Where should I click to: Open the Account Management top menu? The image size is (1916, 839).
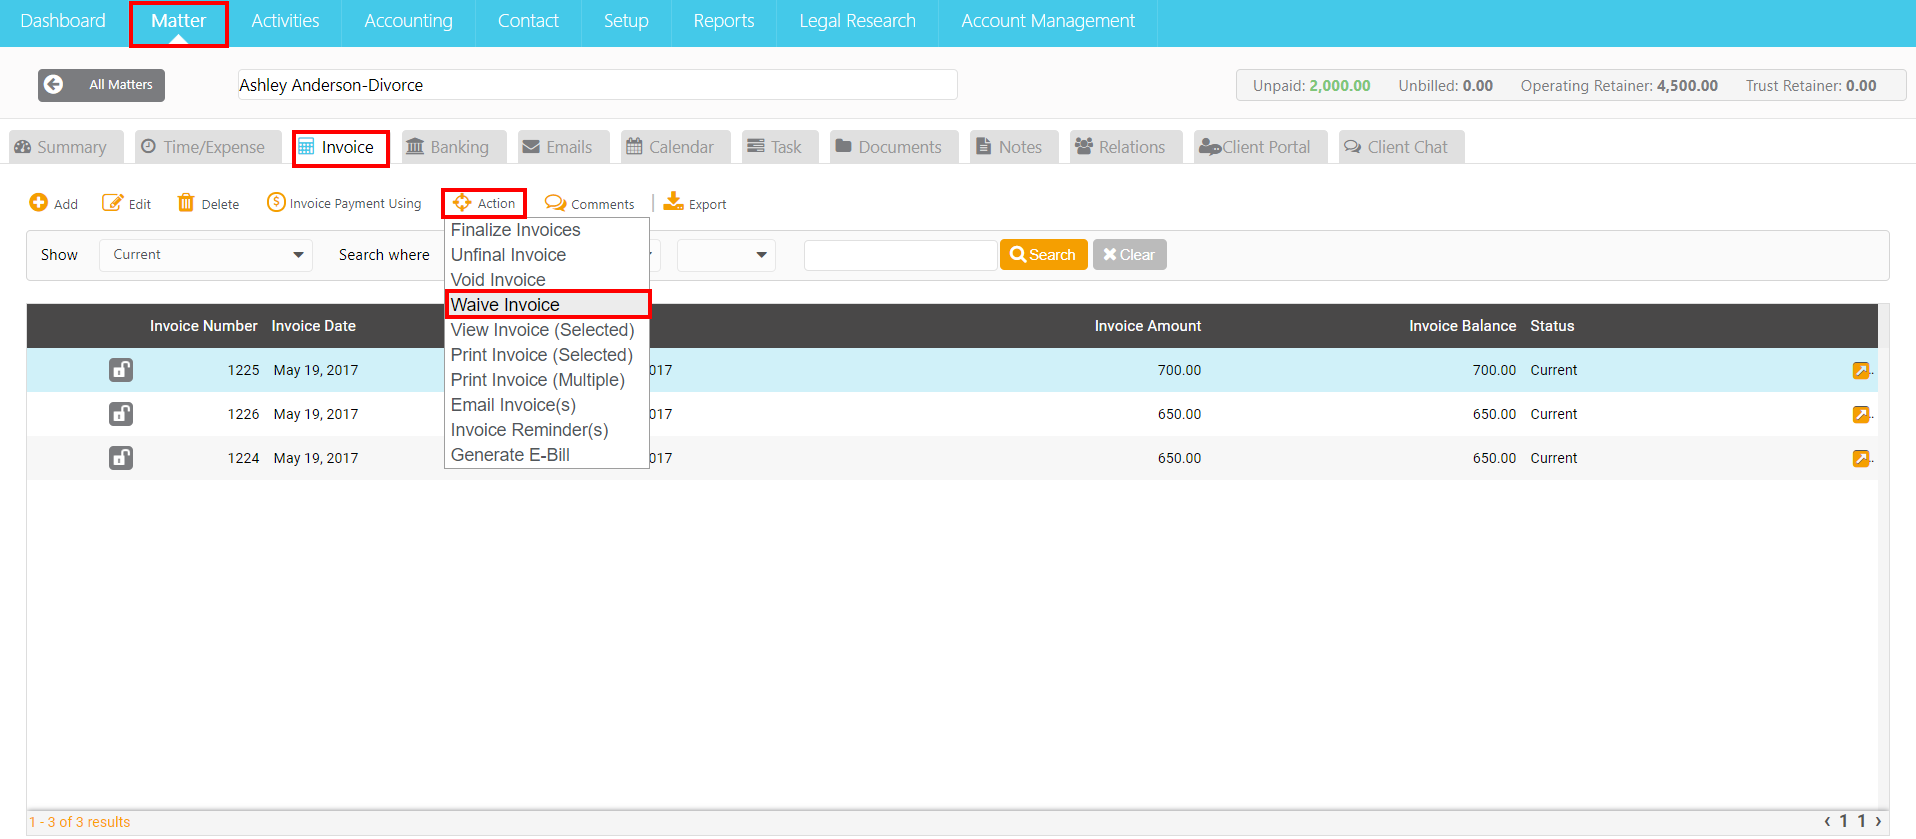pyautogui.click(x=1048, y=21)
